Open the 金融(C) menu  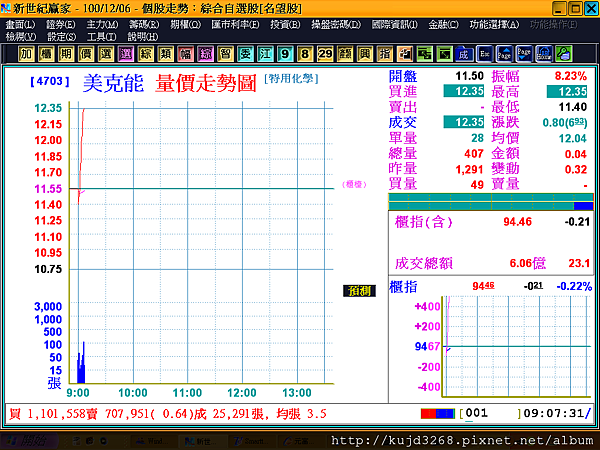(443, 24)
